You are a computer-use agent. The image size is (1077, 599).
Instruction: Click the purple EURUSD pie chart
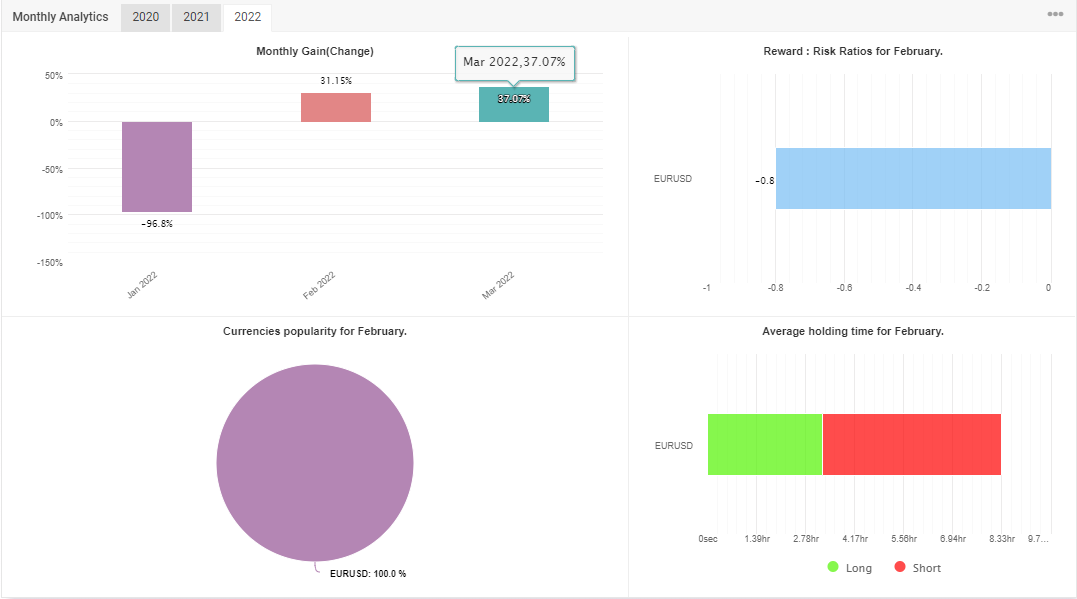(x=315, y=463)
